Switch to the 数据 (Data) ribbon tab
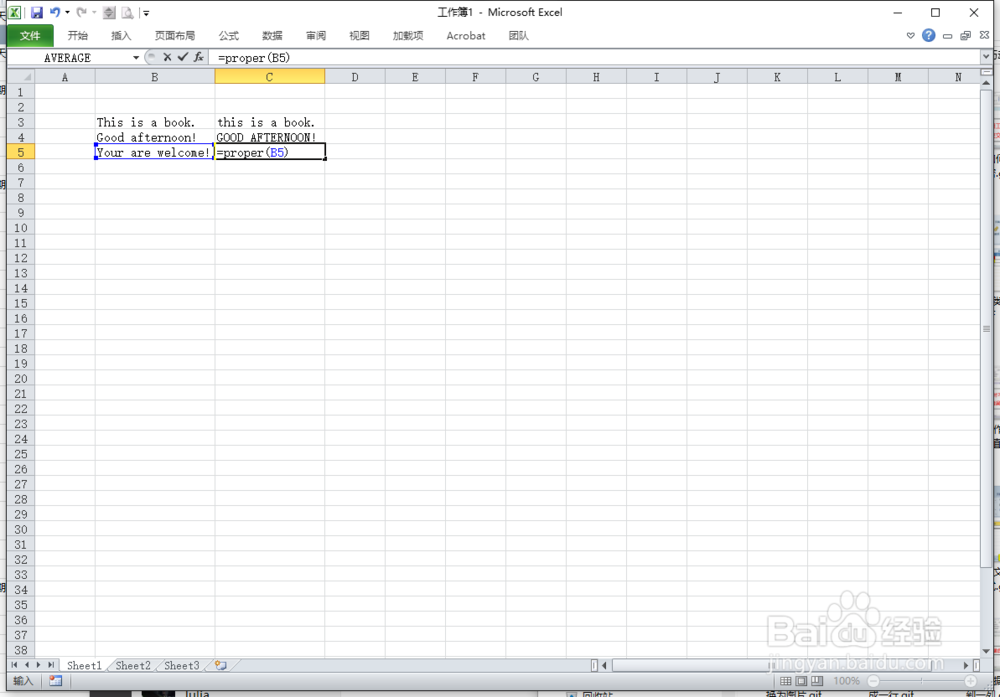Viewport: 1000px width, 697px height. 272,36
